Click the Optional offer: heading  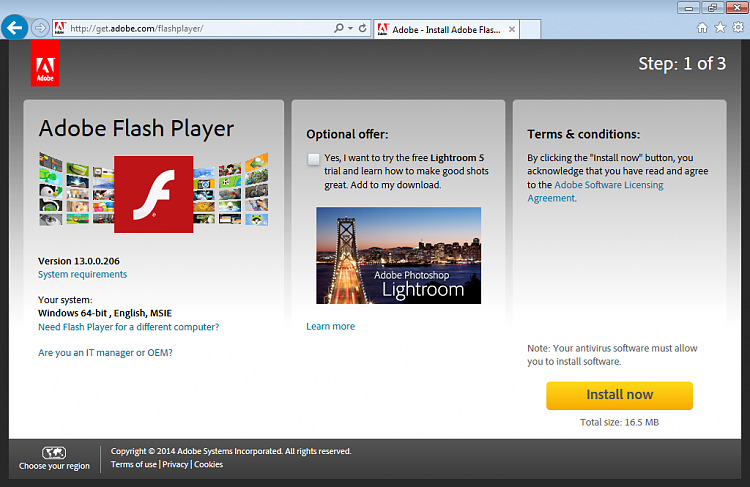click(x=347, y=134)
